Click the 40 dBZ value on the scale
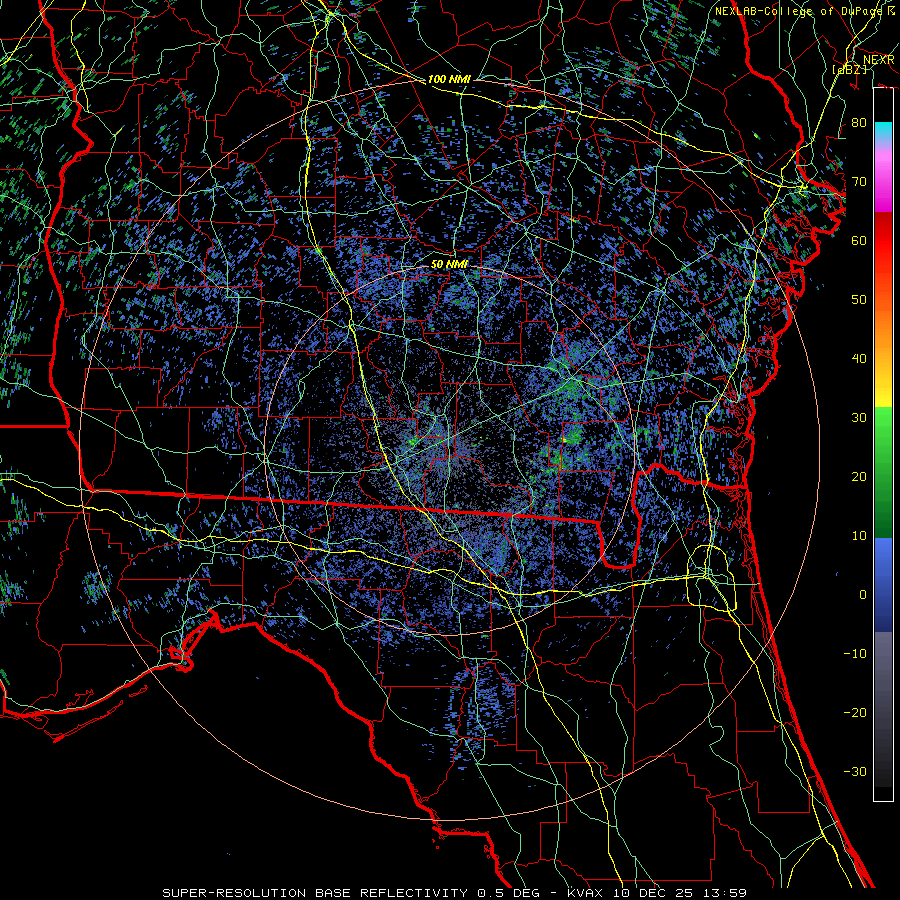 pyautogui.click(x=859, y=359)
